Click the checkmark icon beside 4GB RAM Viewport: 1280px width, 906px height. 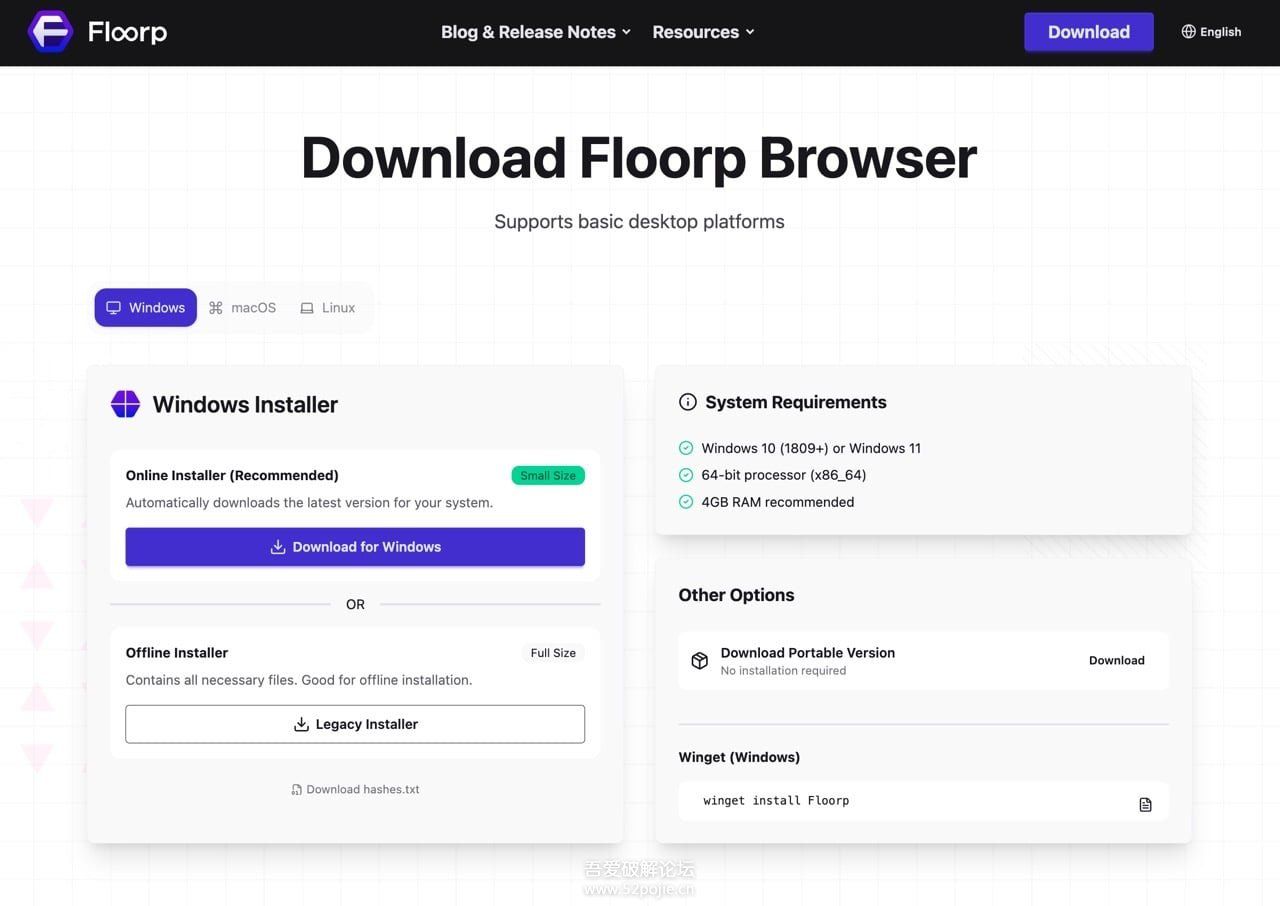point(686,502)
